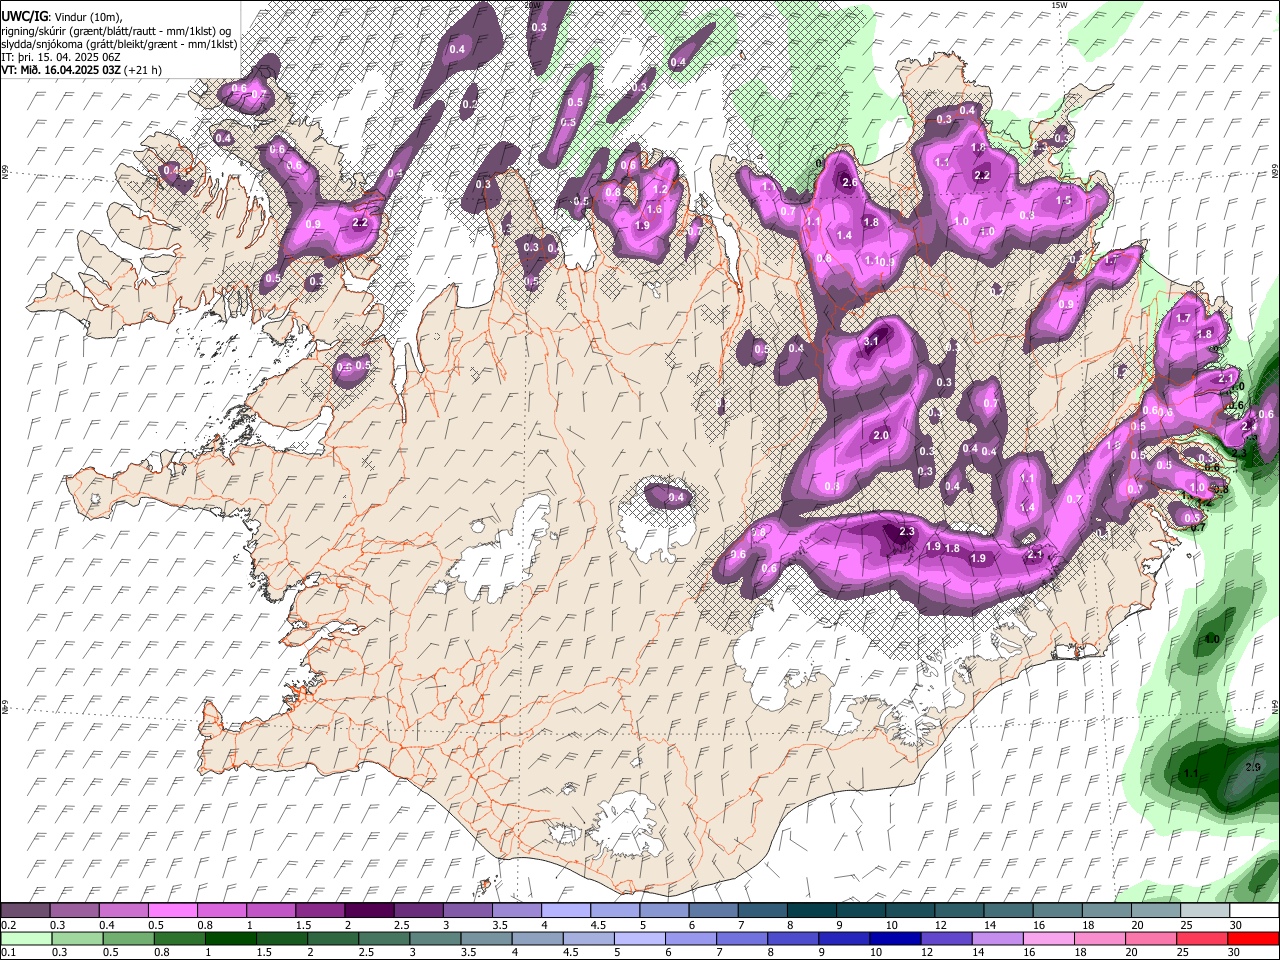This screenshot has height=960, width=1280.
Task: Click the 2.9 rain value offshore
Action: pyautogui.click(x=1254, y=767)
